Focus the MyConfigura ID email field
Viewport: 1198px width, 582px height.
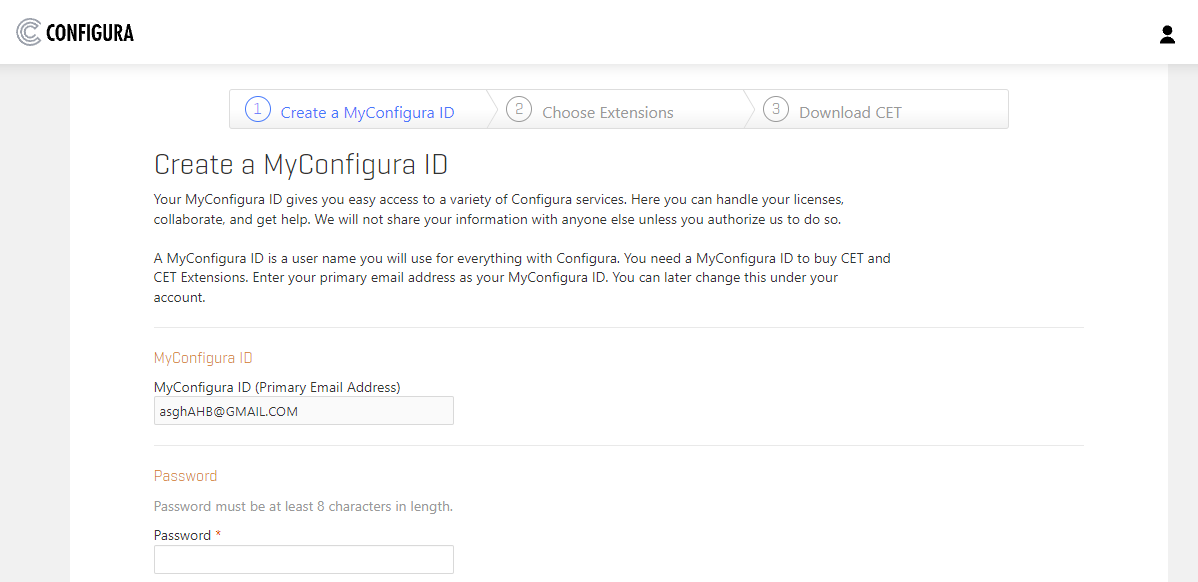pyautogui.click(x=303, y=410)
